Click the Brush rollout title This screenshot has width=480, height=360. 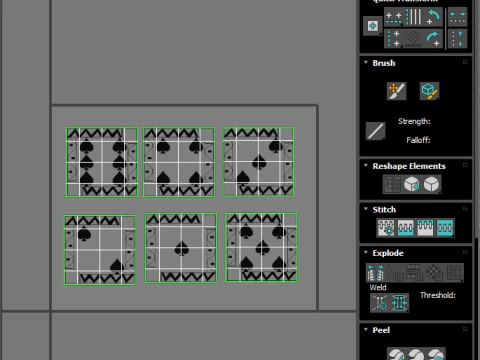pos(384,63)
